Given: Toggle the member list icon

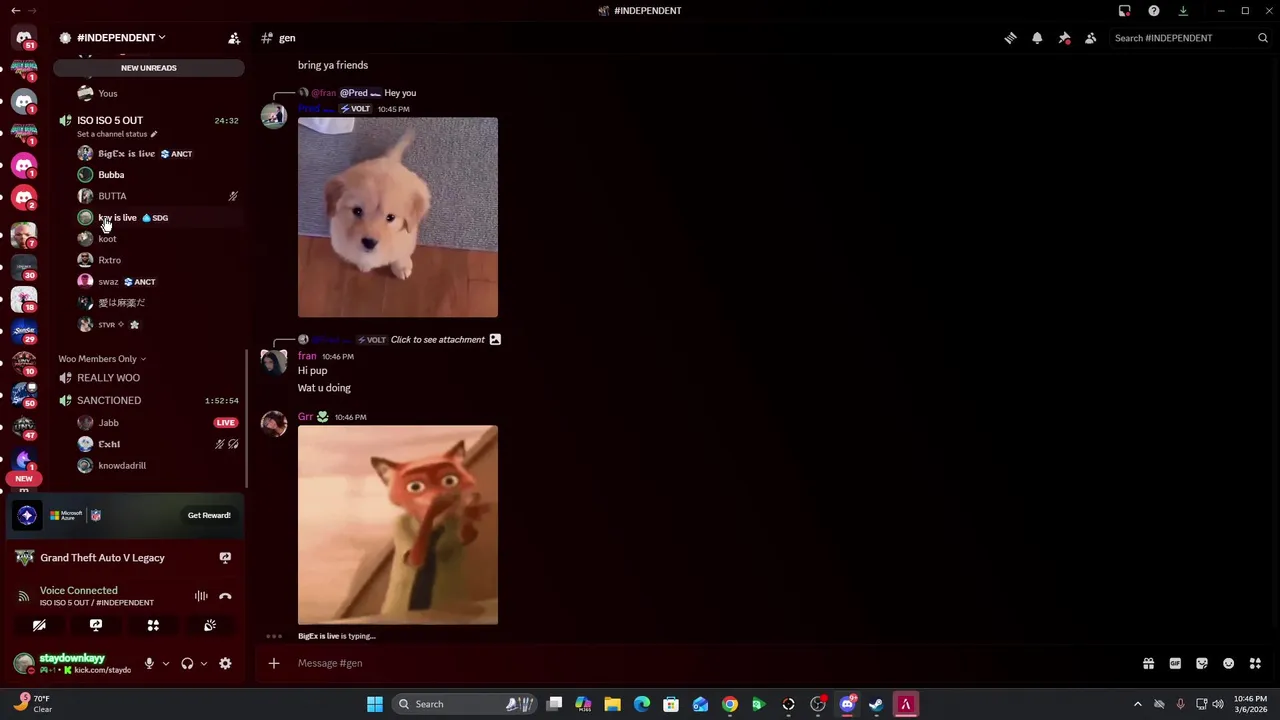Looking at the screenshot, I should pyautogui.click(x=1091, y=38).
